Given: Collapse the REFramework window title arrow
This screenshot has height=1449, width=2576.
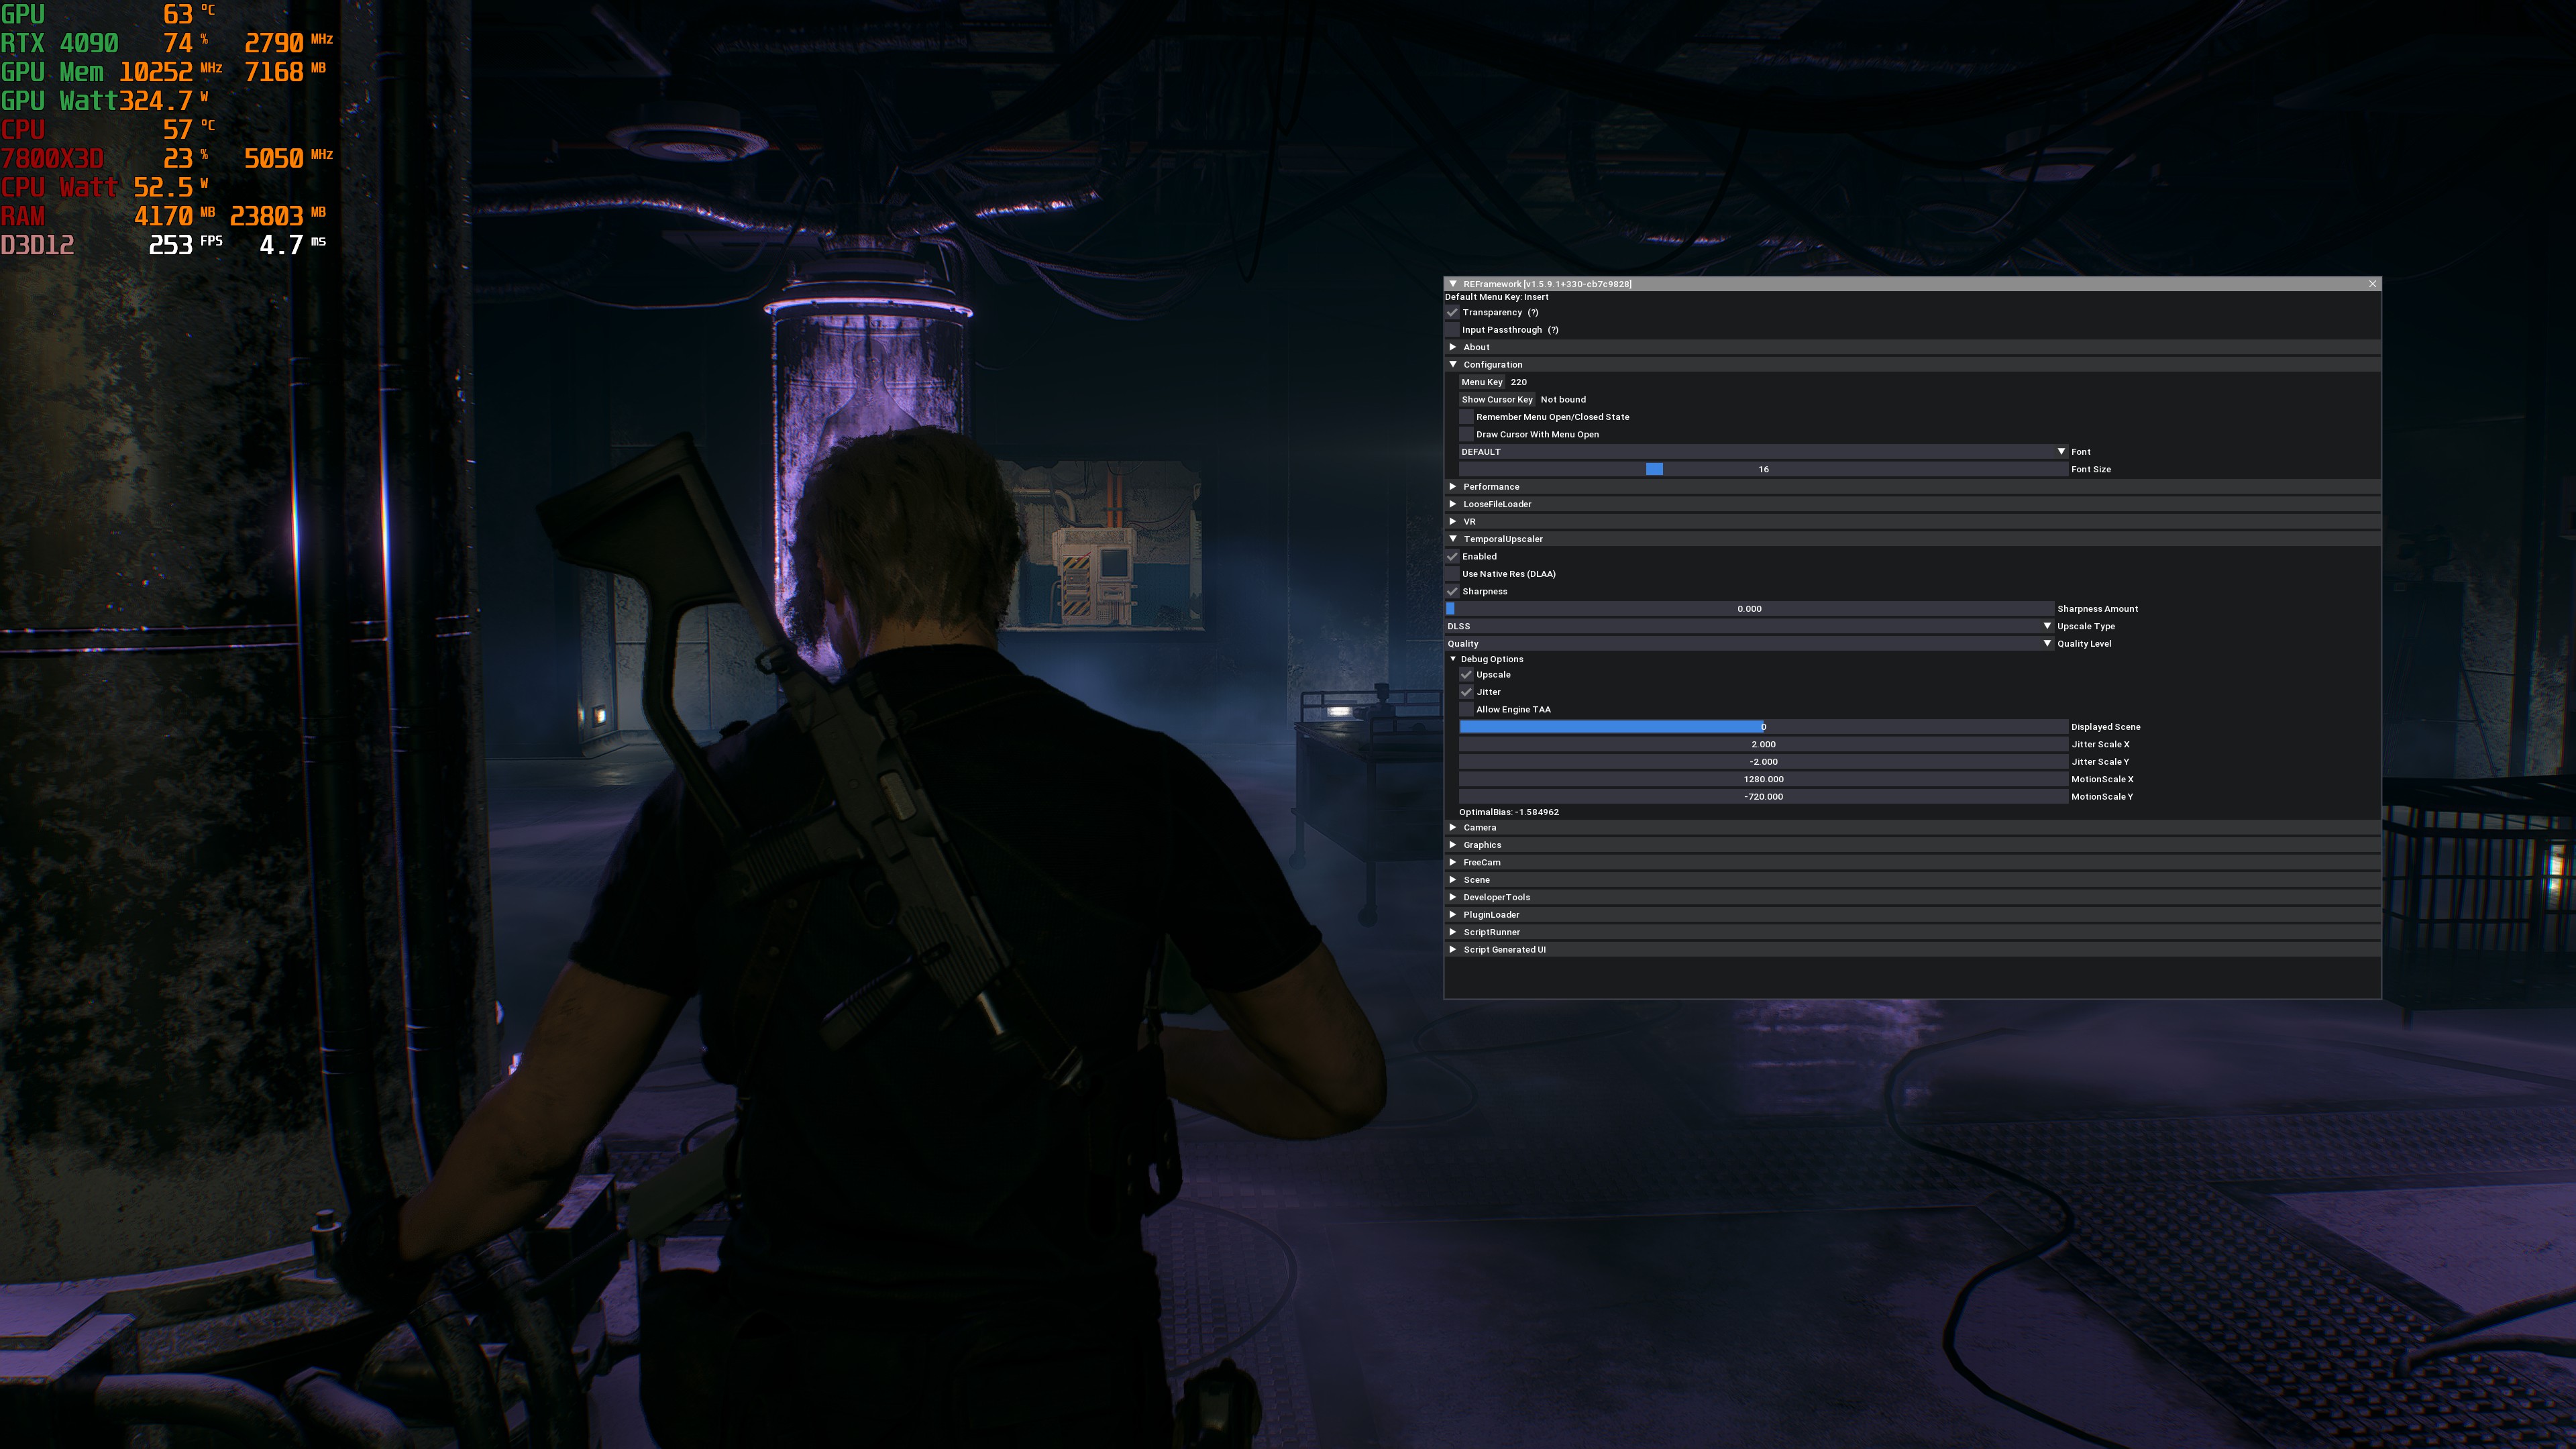Looking at the screenshot, I should point(1453,284).
